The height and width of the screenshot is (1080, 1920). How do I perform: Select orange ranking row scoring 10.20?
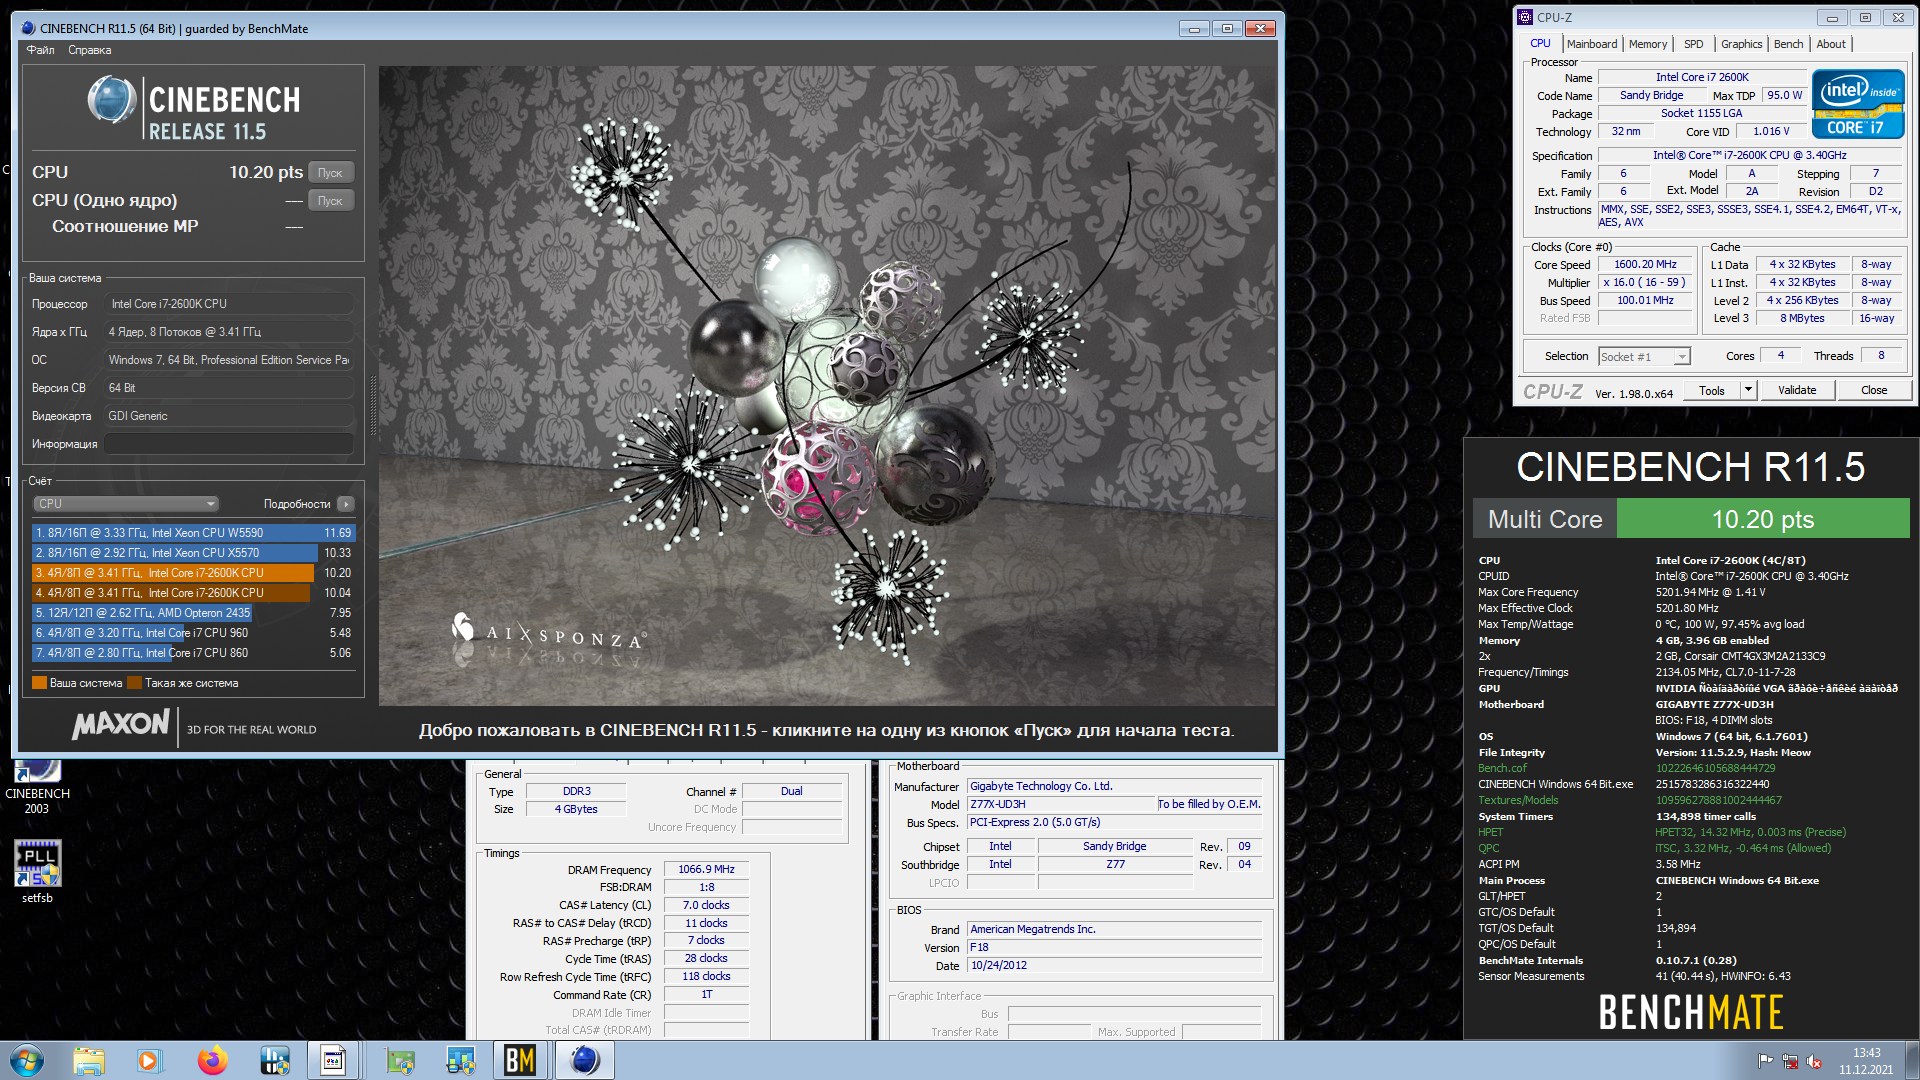pos(192,573)
